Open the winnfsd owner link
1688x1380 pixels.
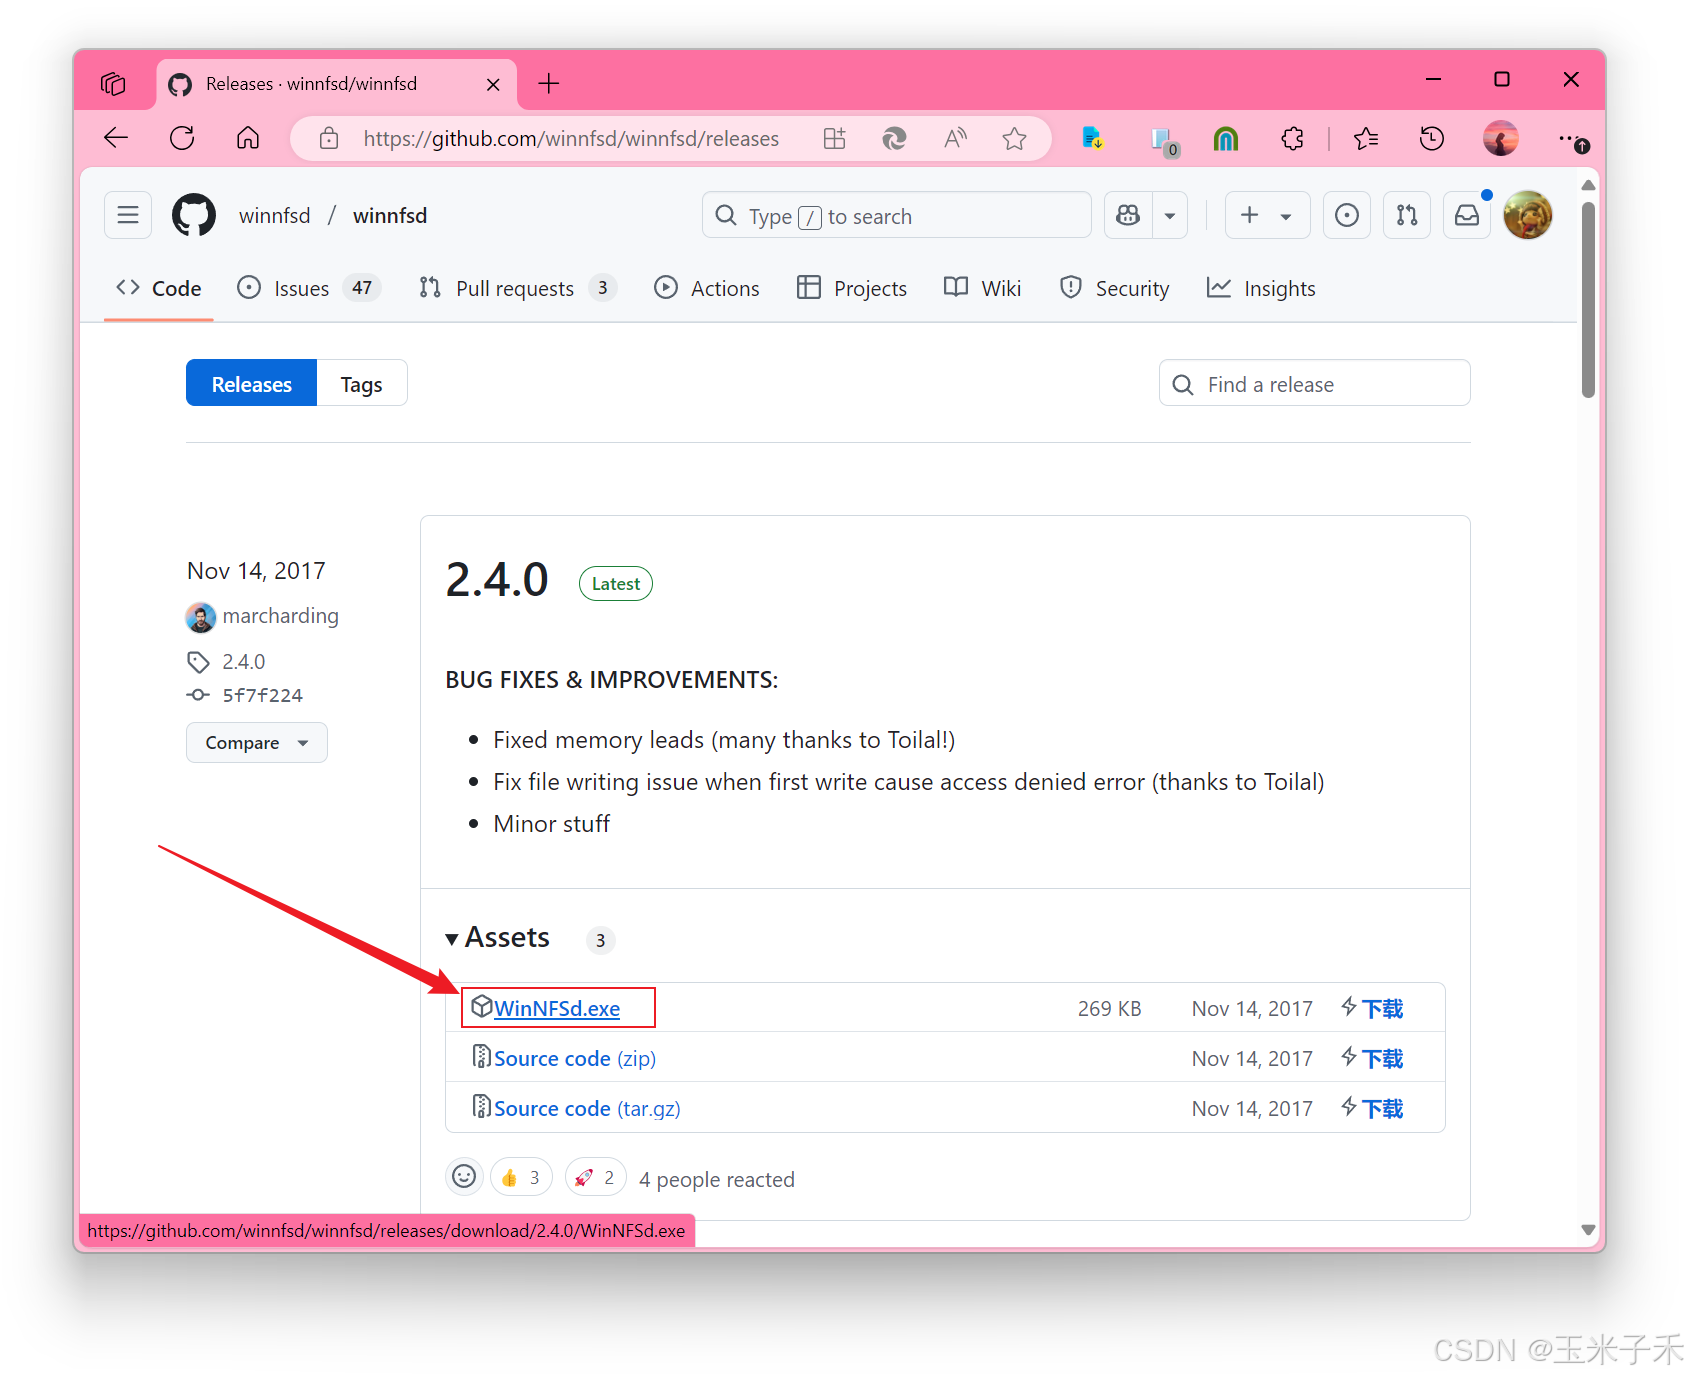coord(274,216)
